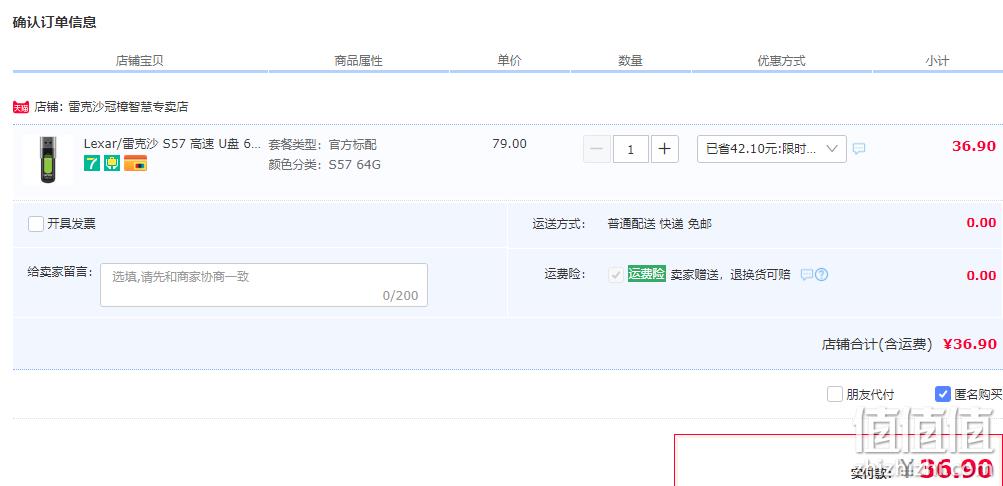Click the 卖家赠送，退换货可赔 text
The width and height of the screenshot is (1003, 486).
coord(731,275)
